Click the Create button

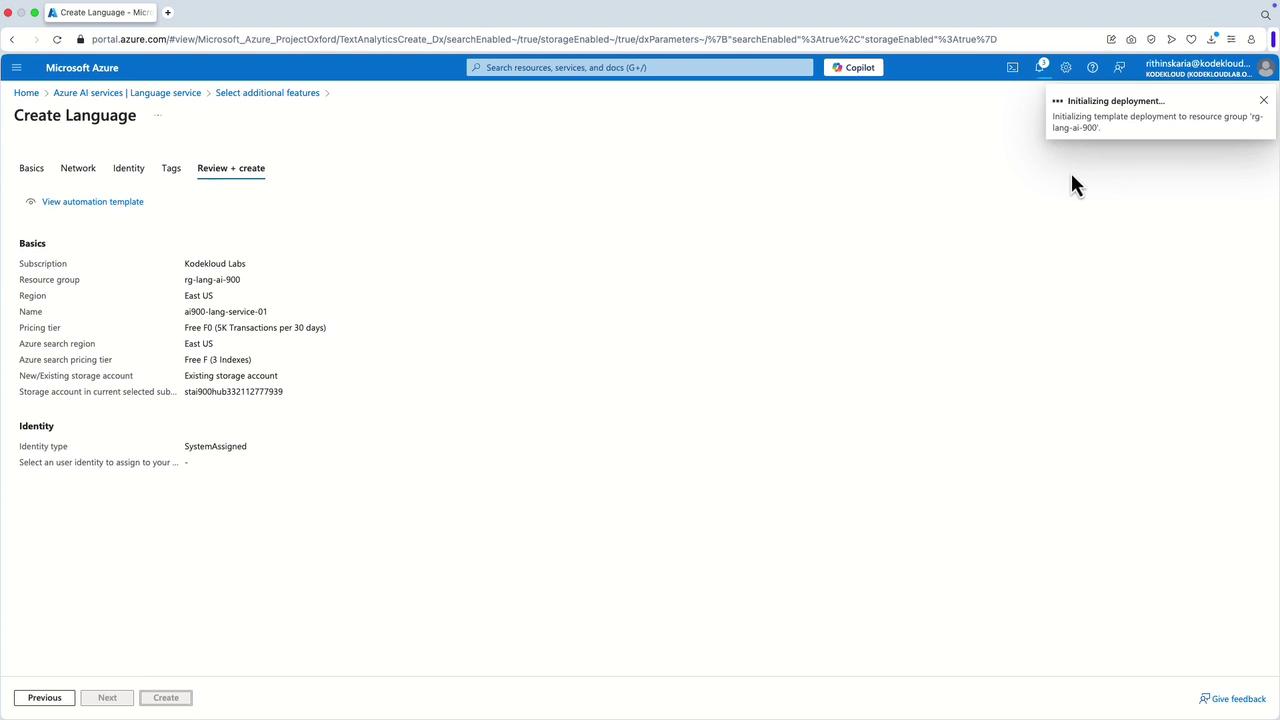[x=166, y=698]
